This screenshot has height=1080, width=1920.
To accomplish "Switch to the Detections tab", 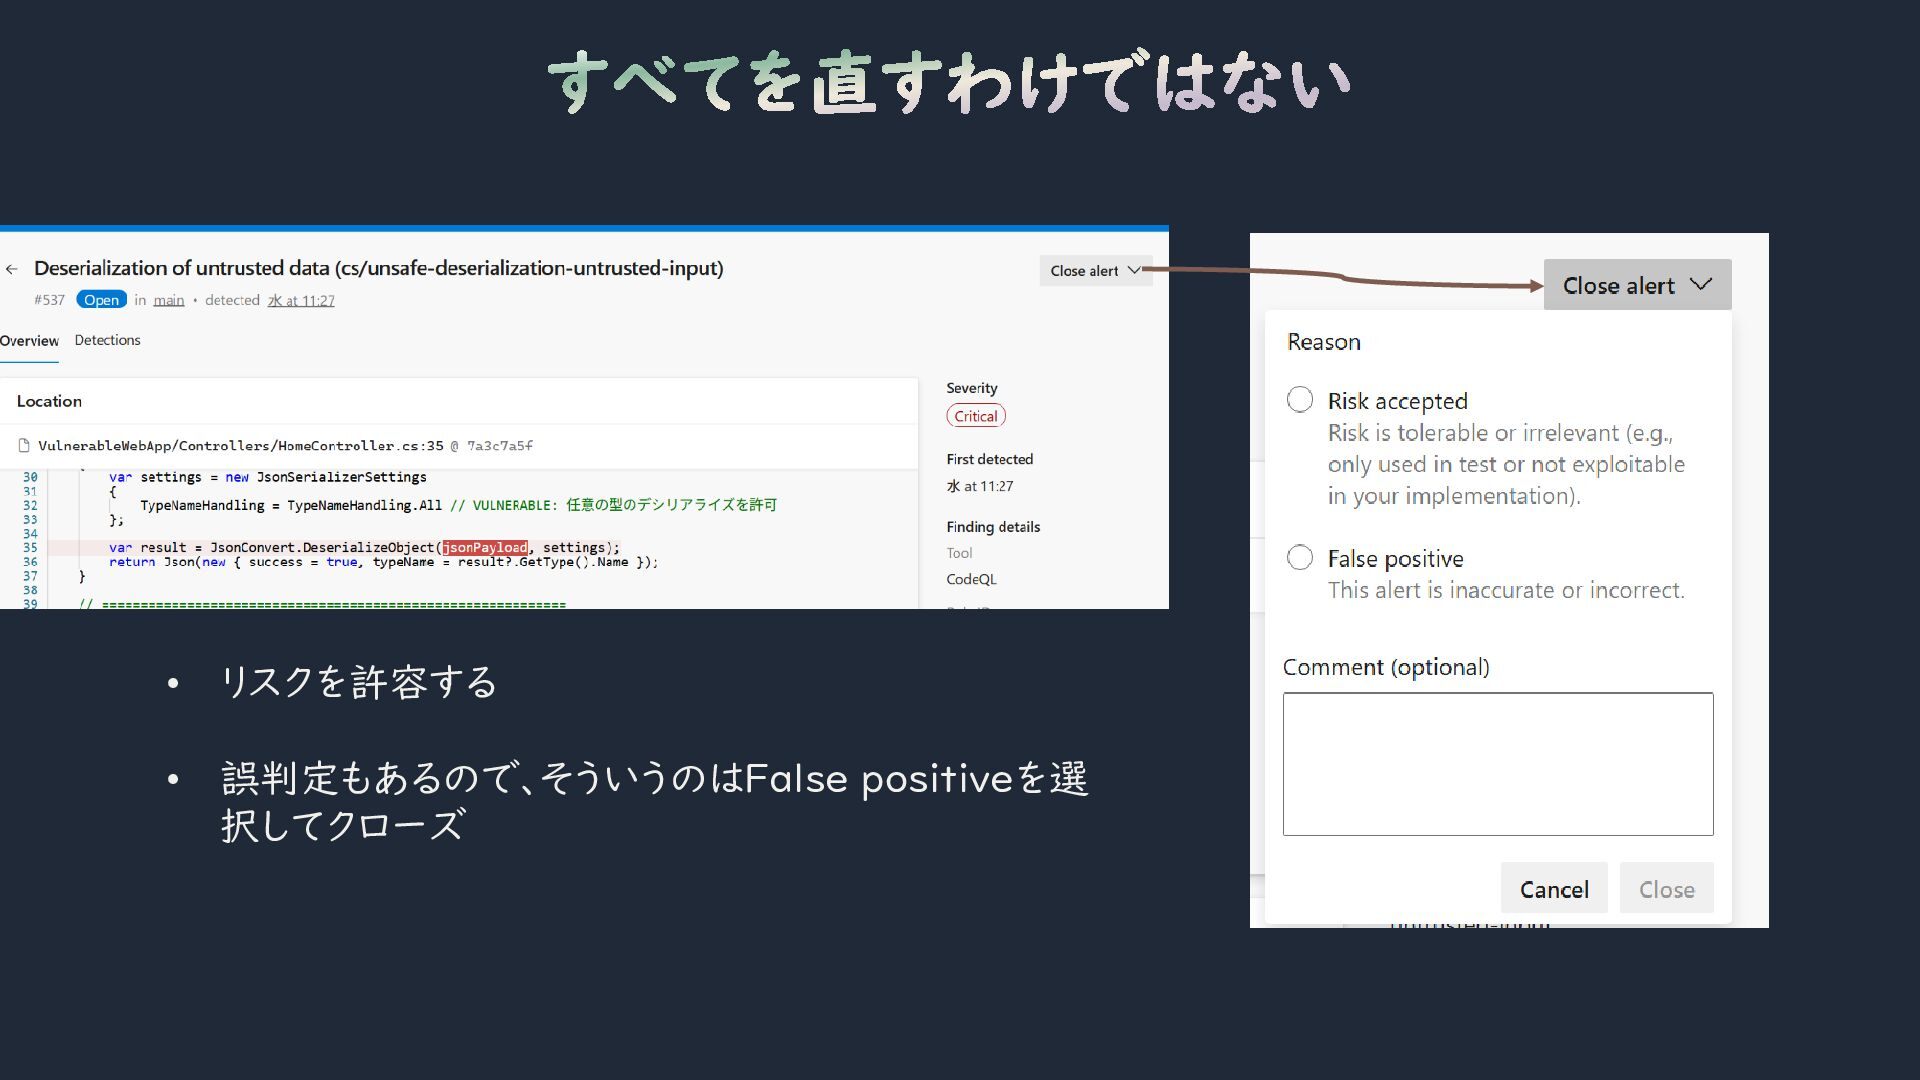I will click(107, 341).
